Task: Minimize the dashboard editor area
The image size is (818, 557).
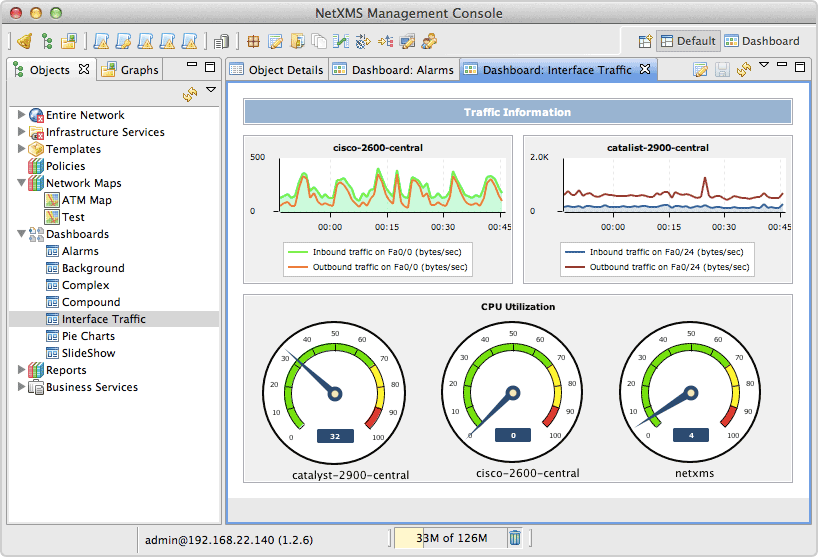Action: click(781, 65)
